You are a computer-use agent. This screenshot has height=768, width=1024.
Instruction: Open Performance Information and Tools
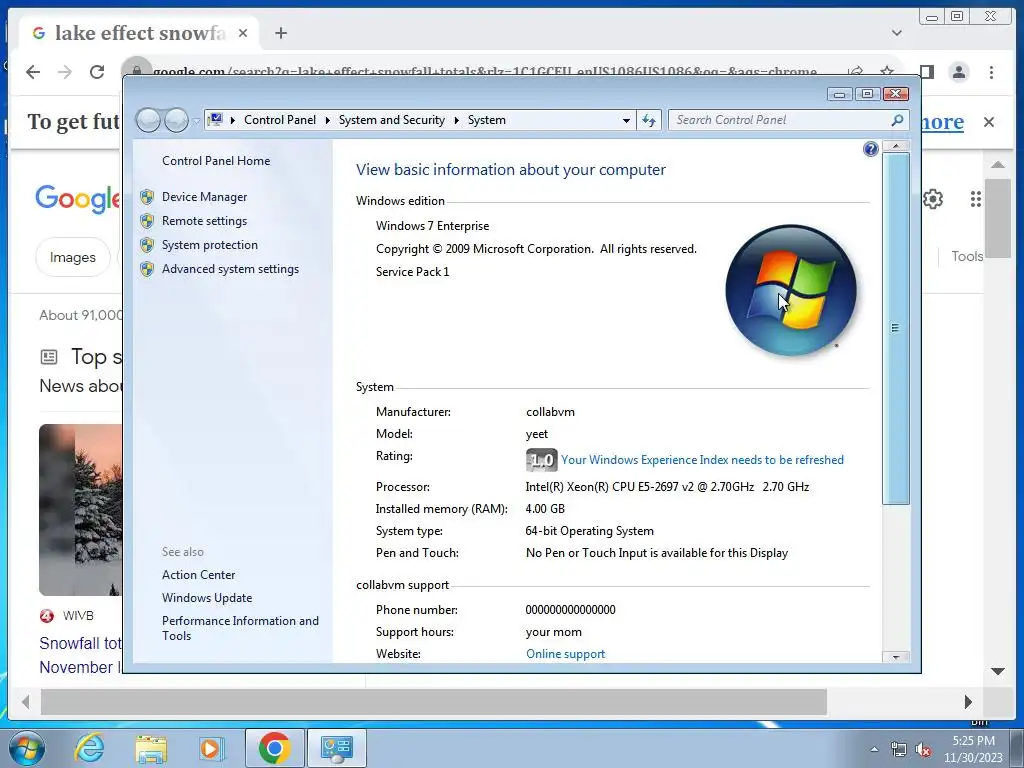(x=240, y=628)
